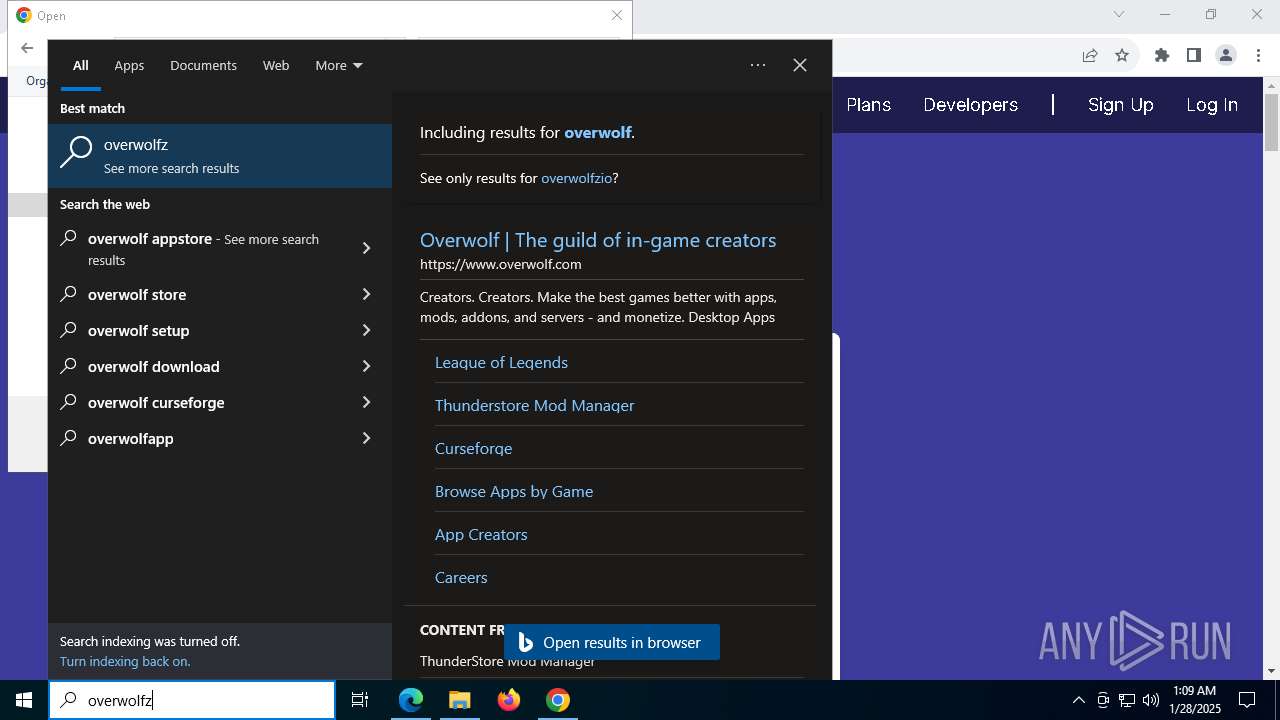Open Task View on the taskbar
The width and height of the screenshot is (1280, 720).
click(x=360, y=700)
